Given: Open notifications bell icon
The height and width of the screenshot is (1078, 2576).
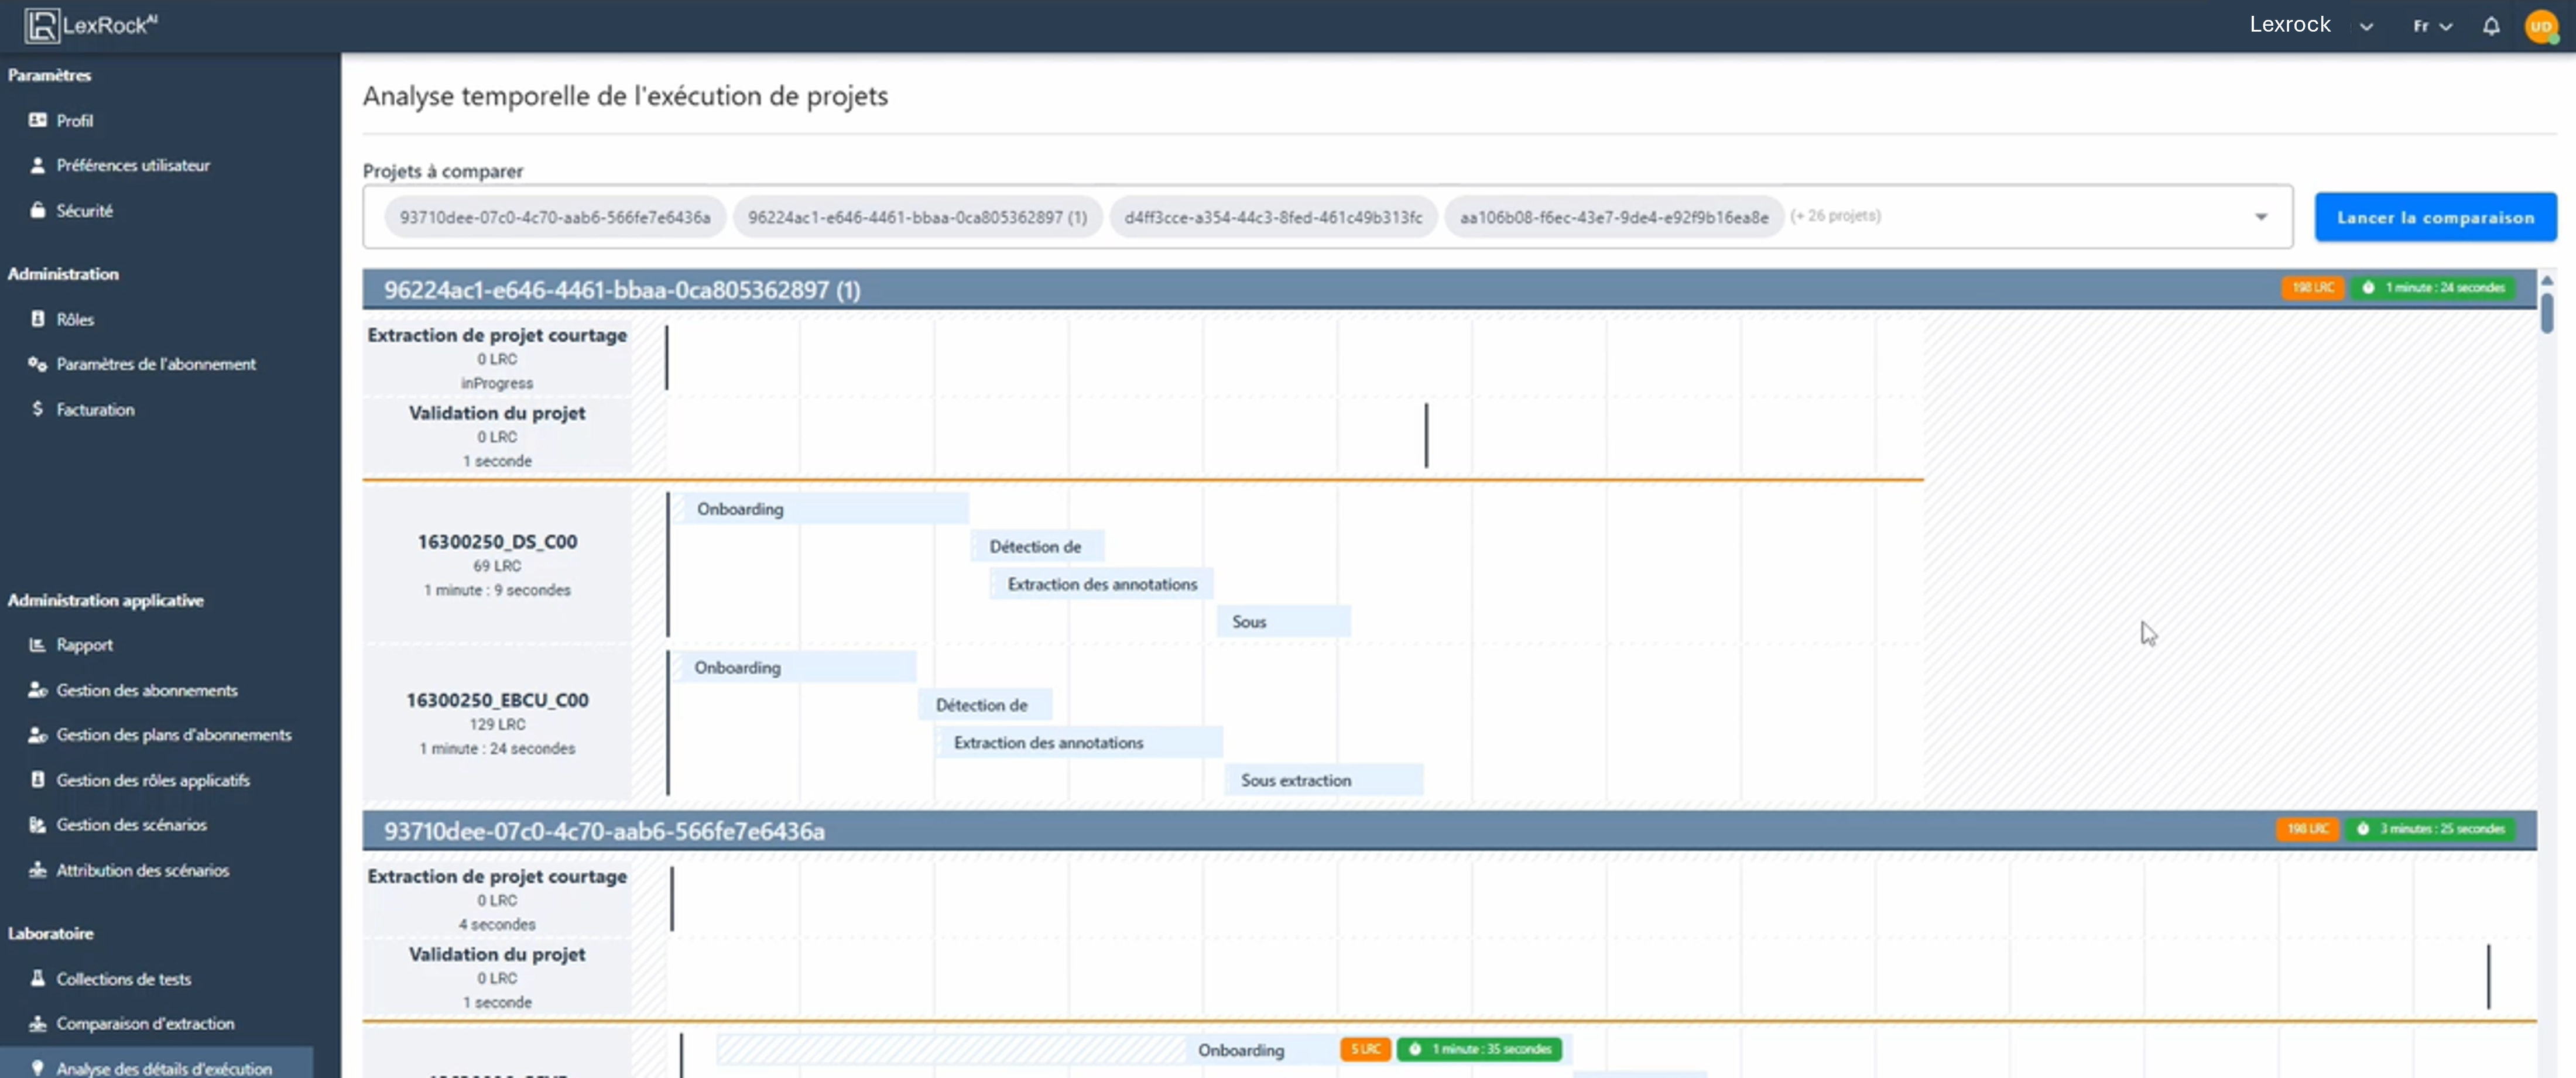Looking at the screenshot, I should point(2491,26).
